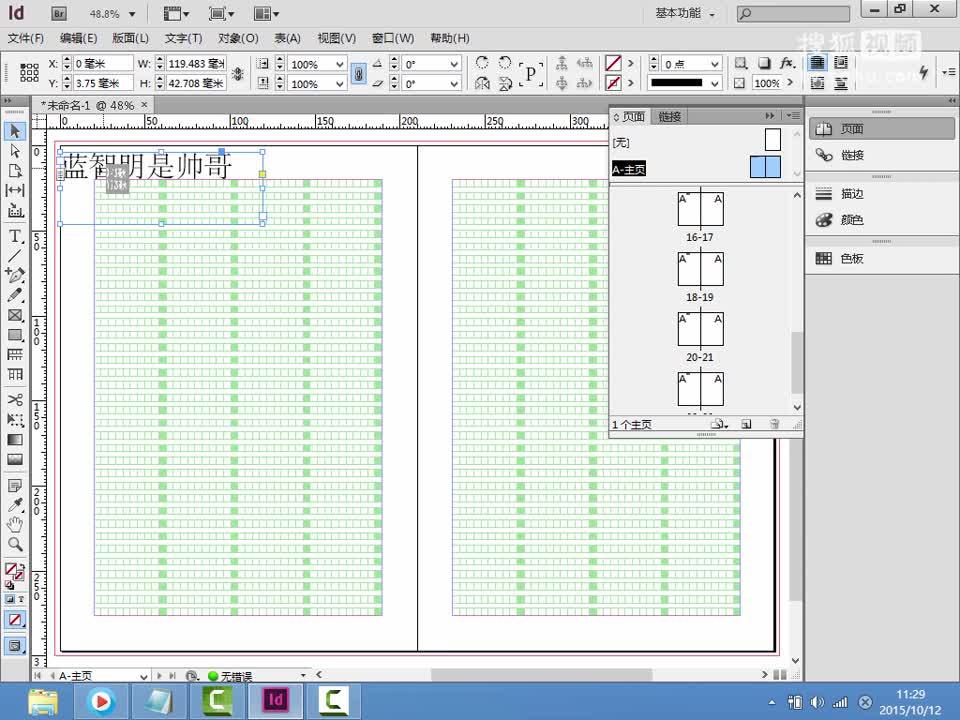Image resolution: width=960 pixels, height=720 pixels.
Task: Launch Adobe Bridge via the Br button
Action: click(59, 15)
